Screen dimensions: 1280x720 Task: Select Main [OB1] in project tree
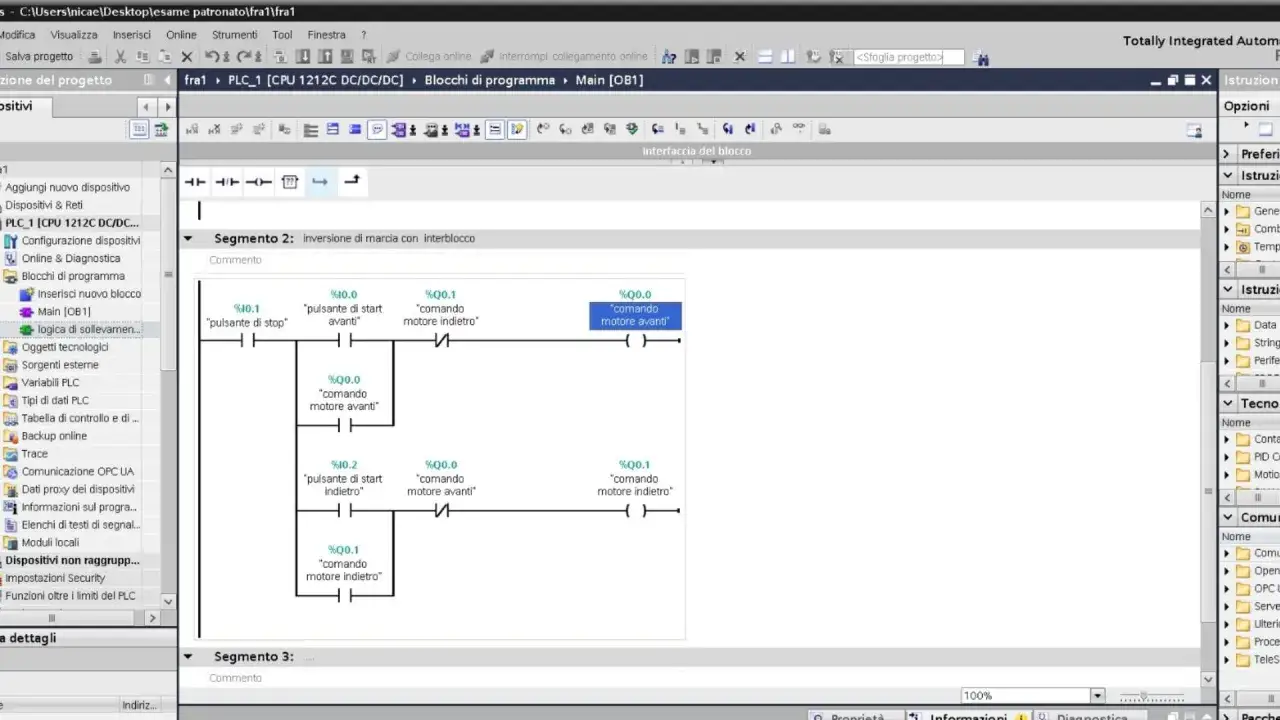64,311
